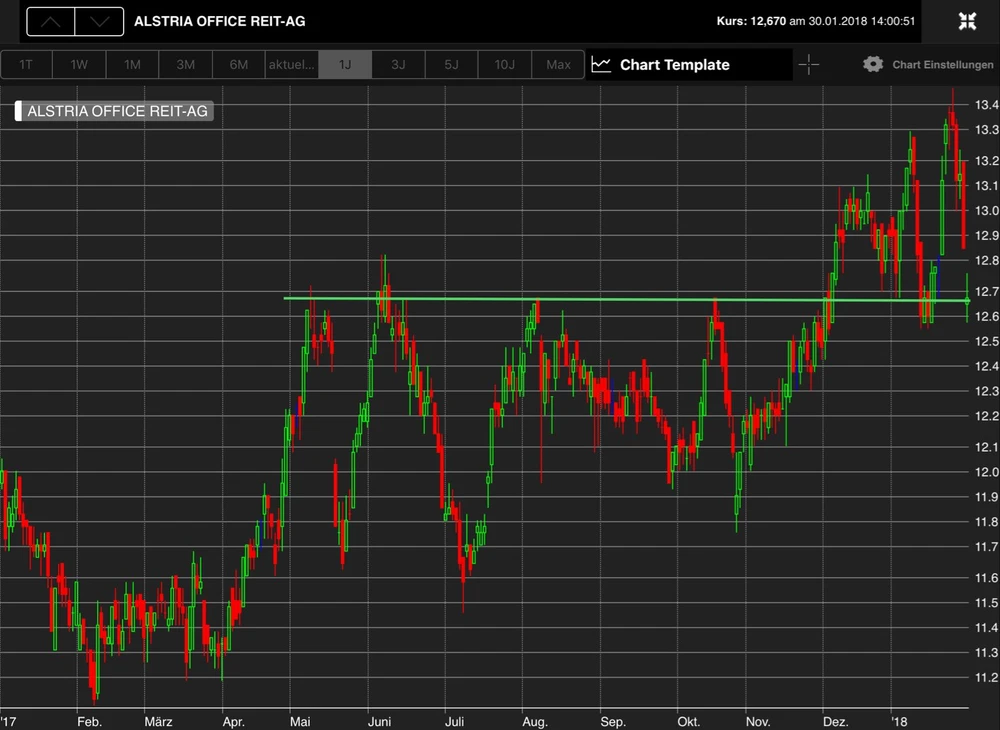Click the gear icon for chart settings
The width and height of the screenshot is (1000, 730).
point(873,65)
